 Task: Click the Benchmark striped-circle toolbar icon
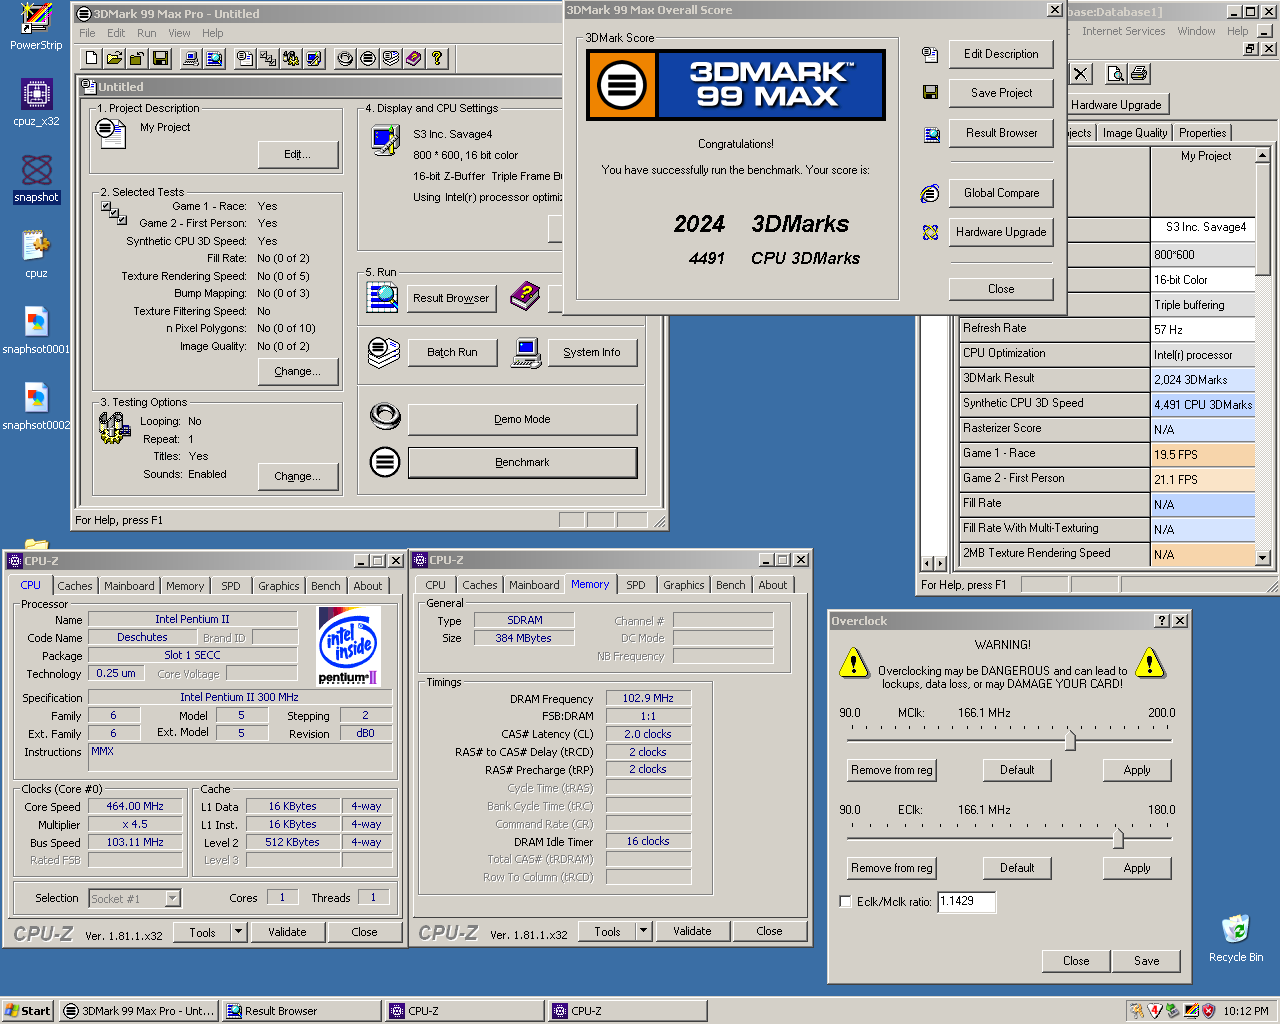click(x=368, y=58)
